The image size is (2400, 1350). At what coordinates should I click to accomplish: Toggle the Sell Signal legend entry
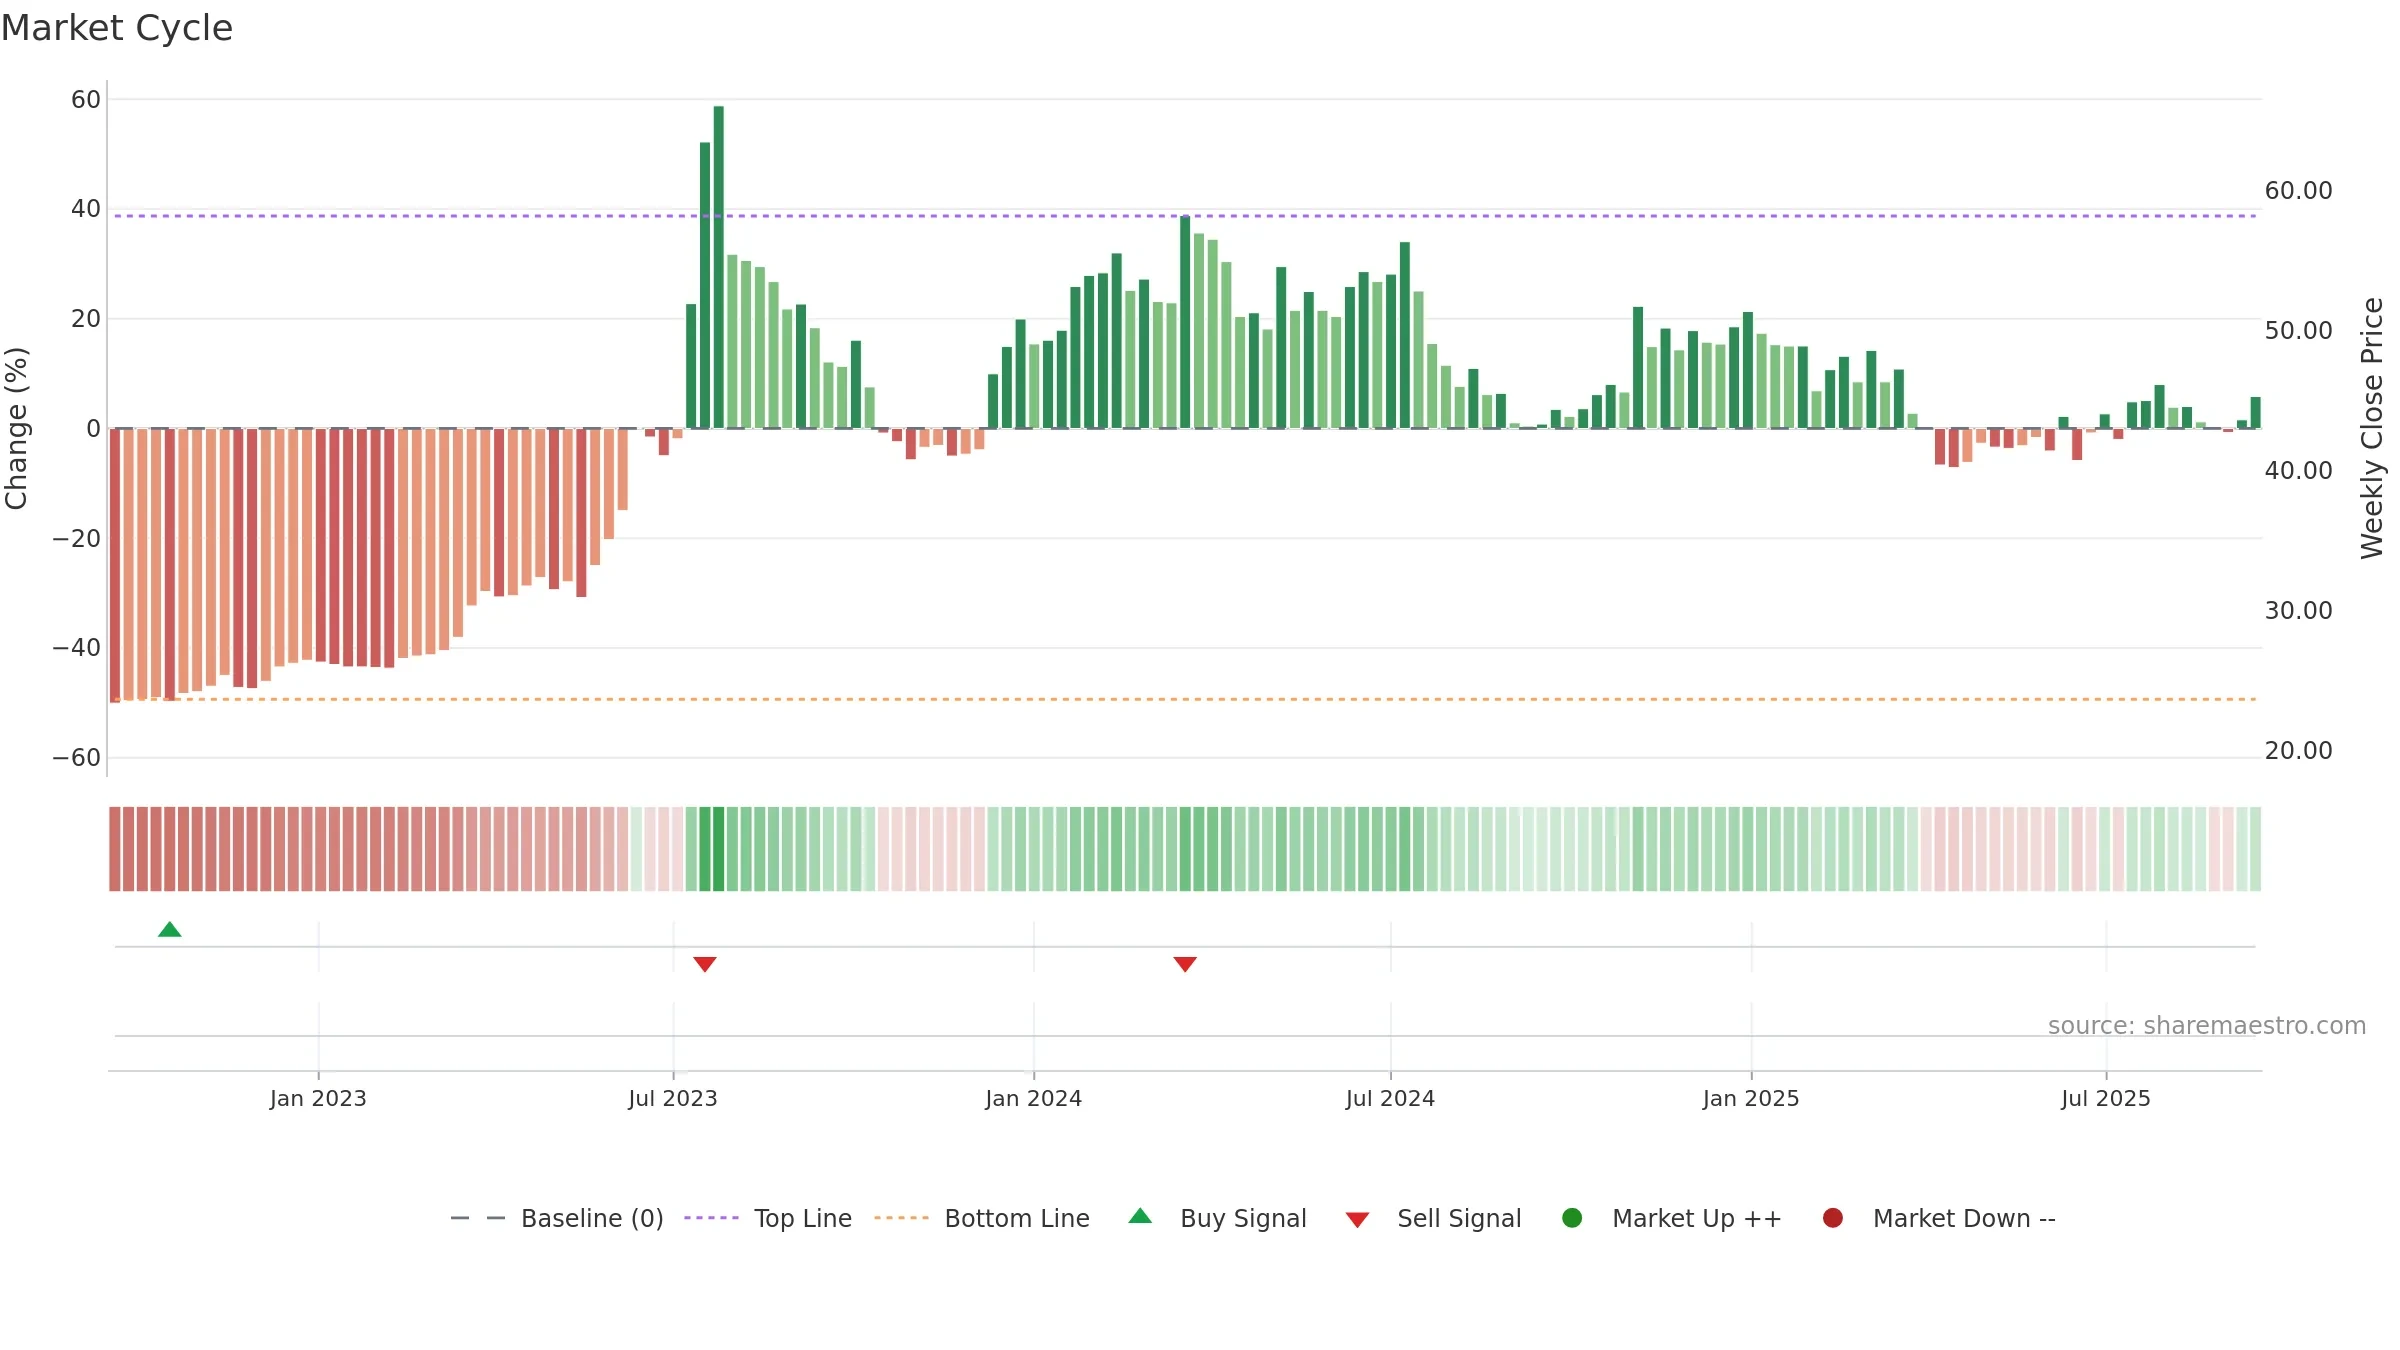pyautogui.click(x=1434, y=1218)
